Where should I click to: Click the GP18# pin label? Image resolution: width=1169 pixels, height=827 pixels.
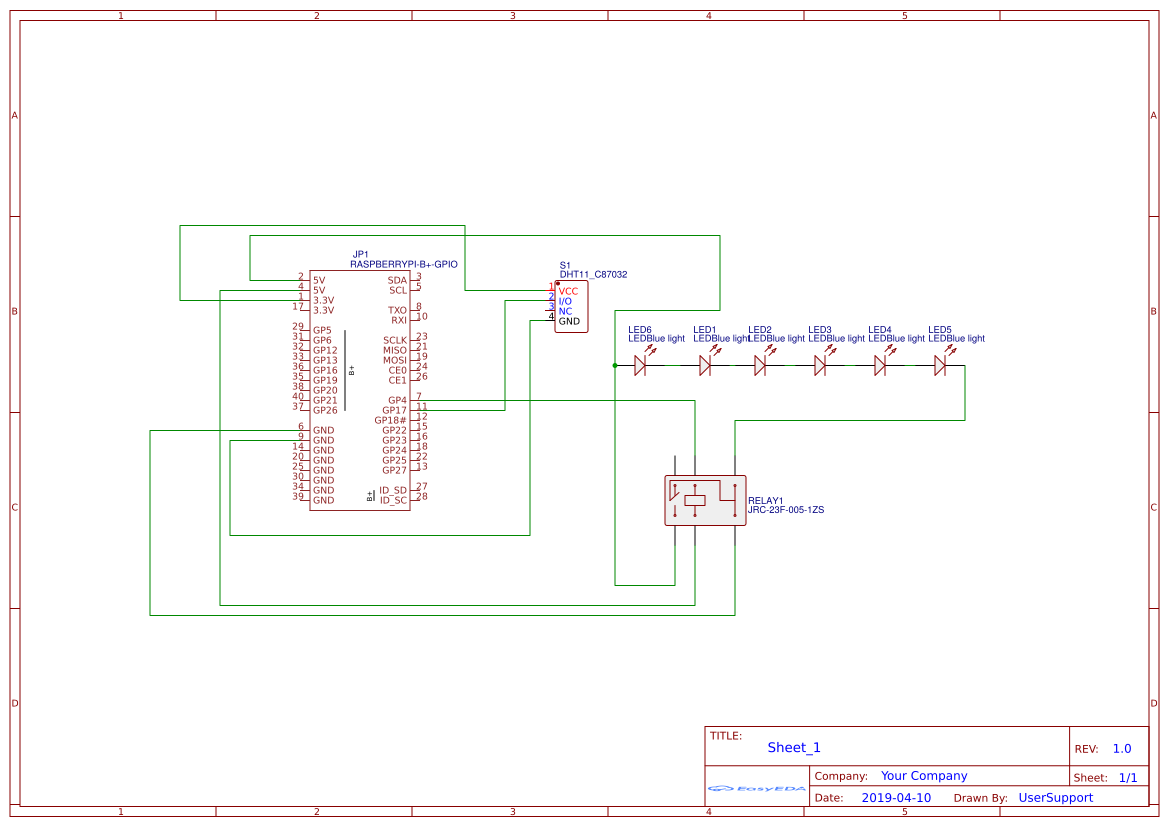click(391, 421)
